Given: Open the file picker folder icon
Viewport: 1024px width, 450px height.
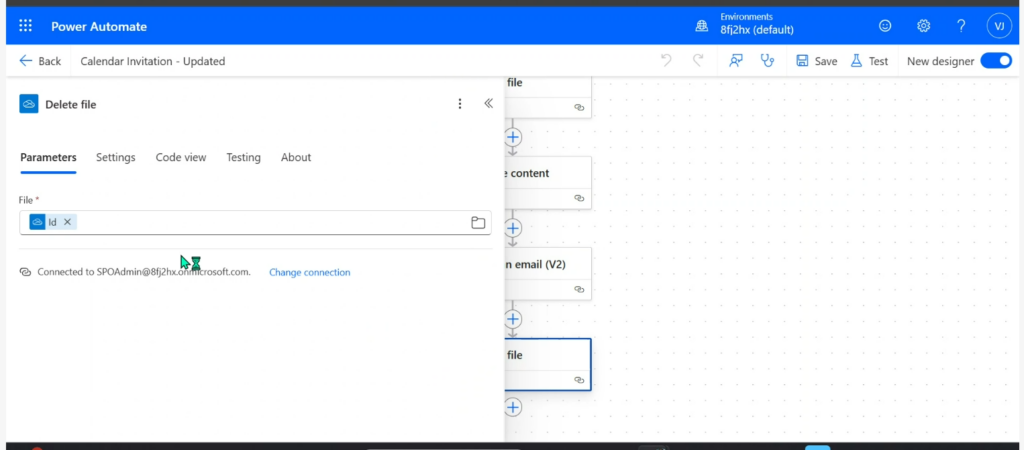Looking at the screenshot, I should click(478, 223).
